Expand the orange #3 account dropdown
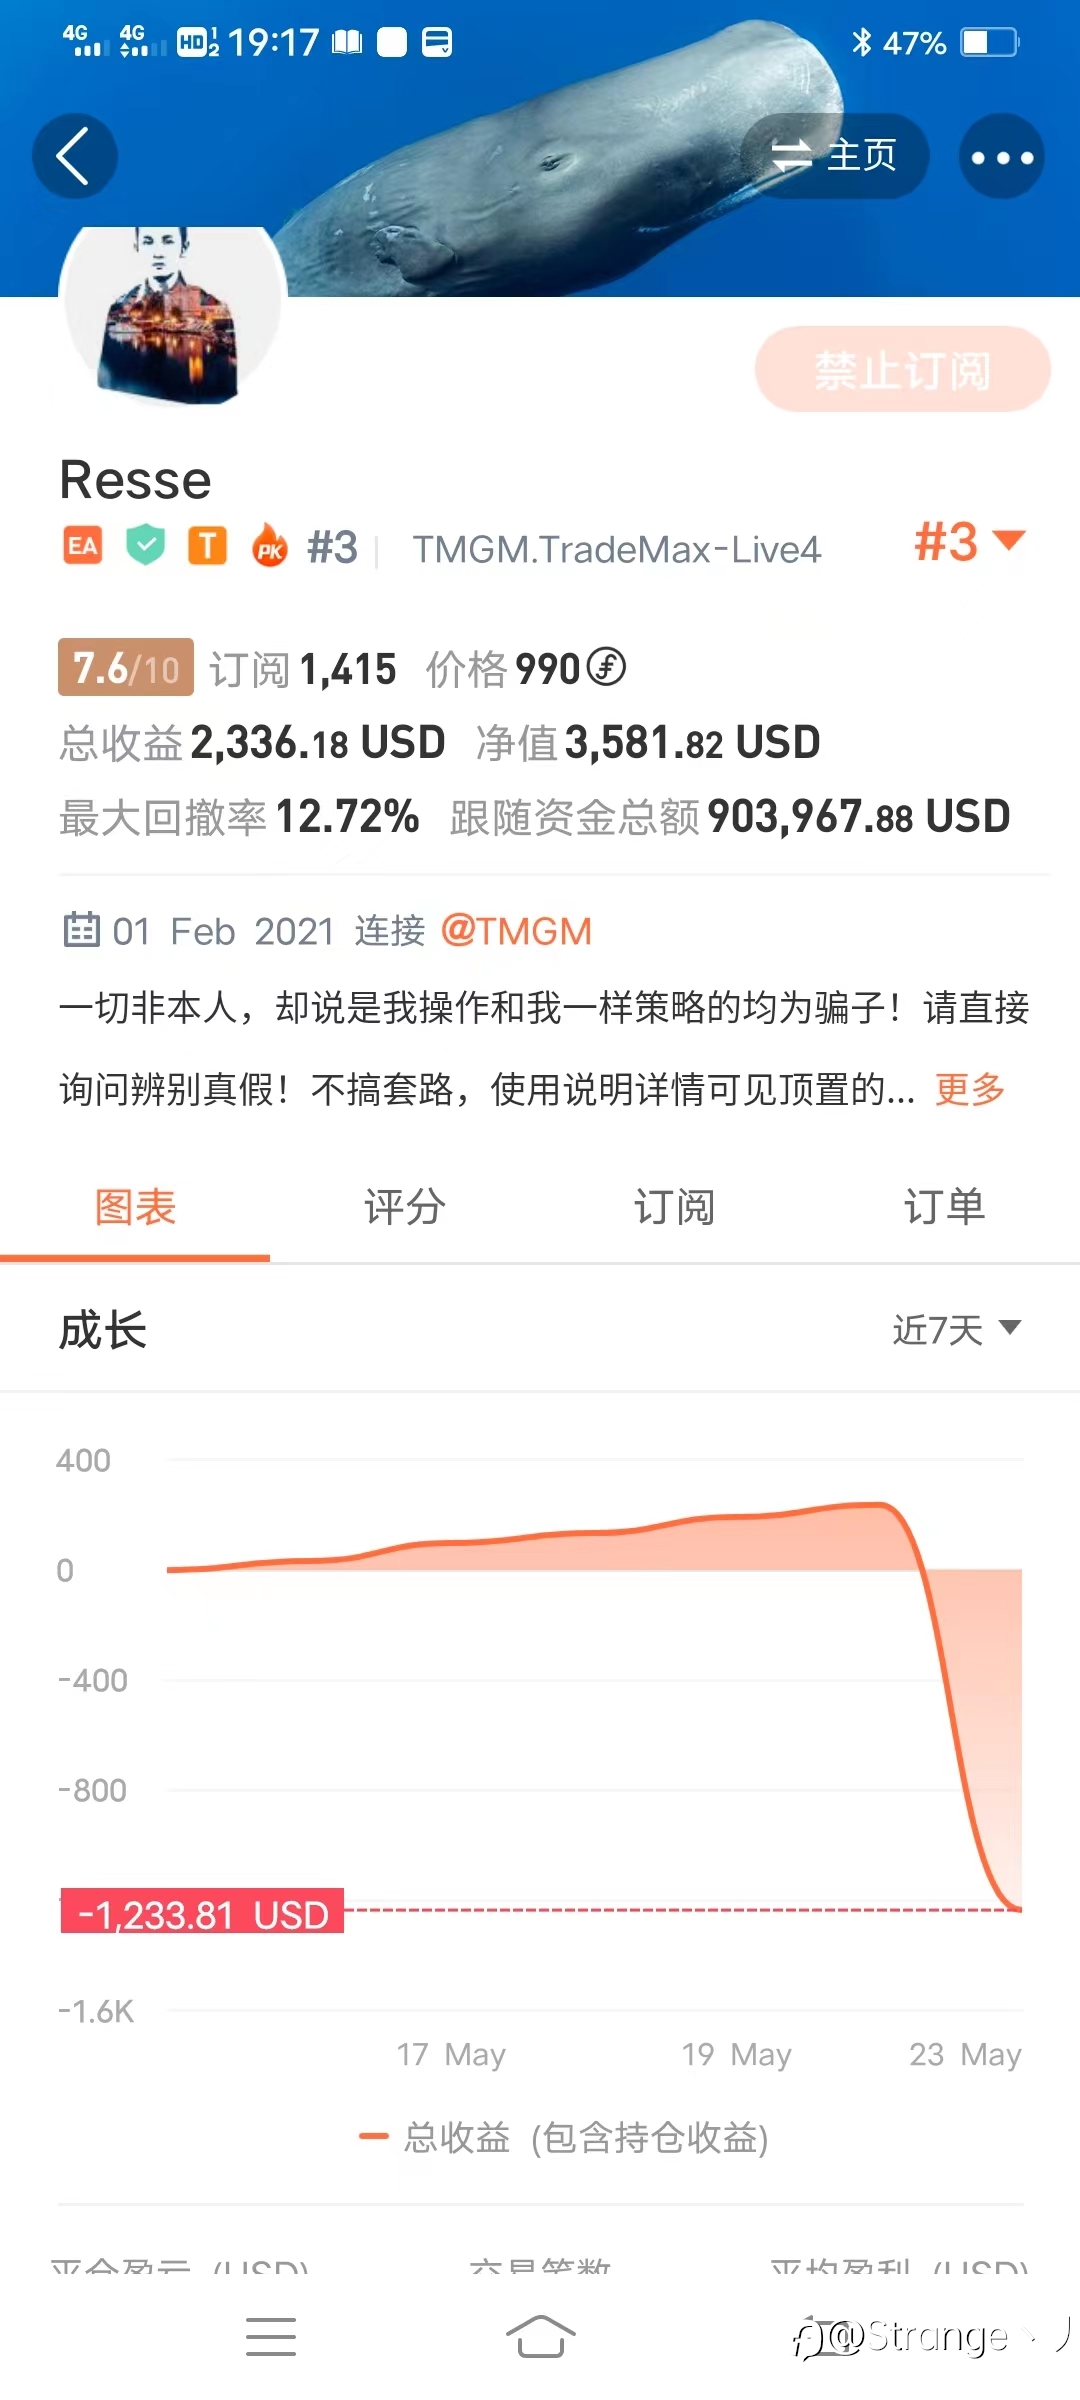Image resolution: width=1080 pixels, height=2400 pixels. [970, 542]
